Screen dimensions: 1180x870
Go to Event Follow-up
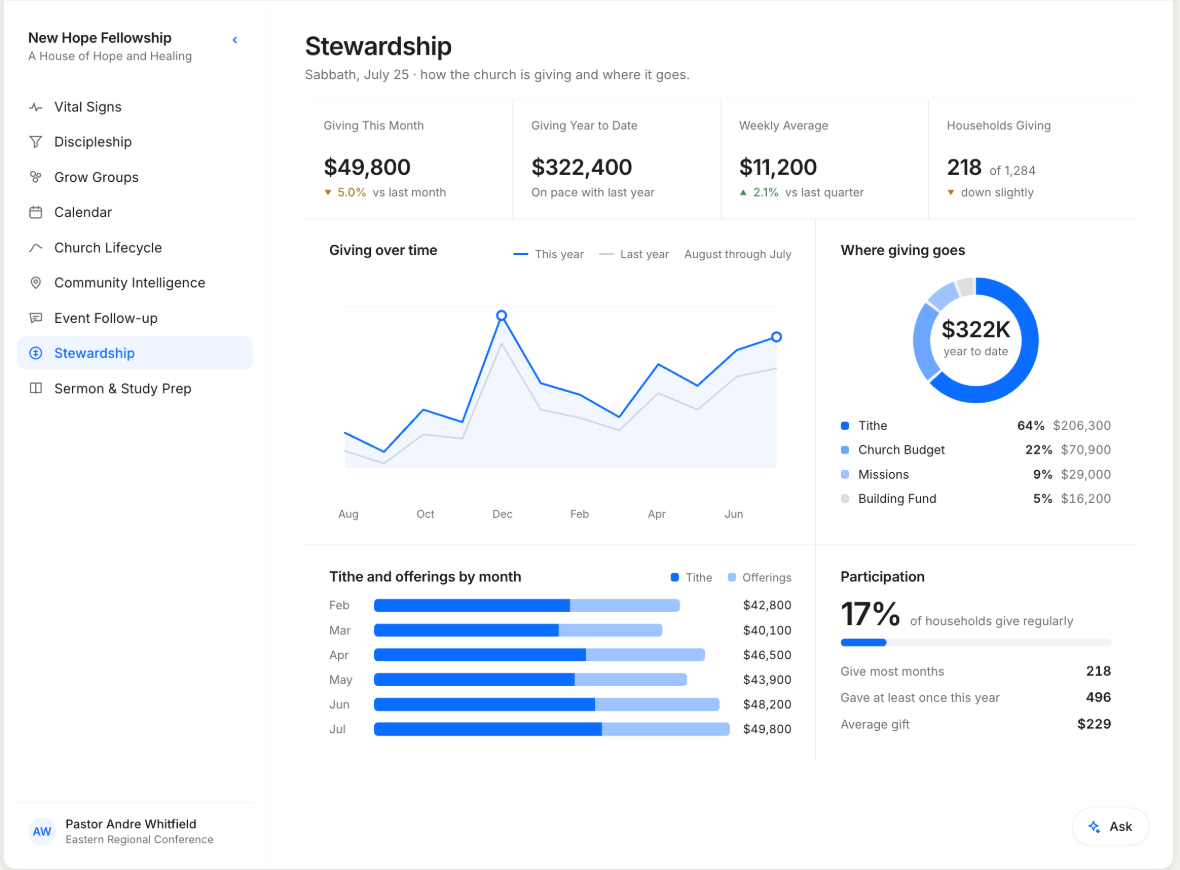[135, 318]
